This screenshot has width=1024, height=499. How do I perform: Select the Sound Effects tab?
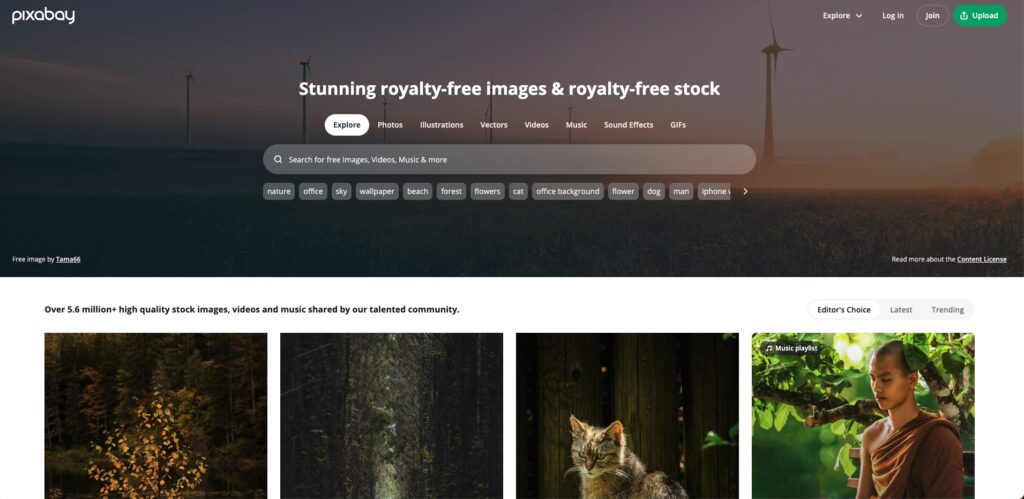pos(628,125)
